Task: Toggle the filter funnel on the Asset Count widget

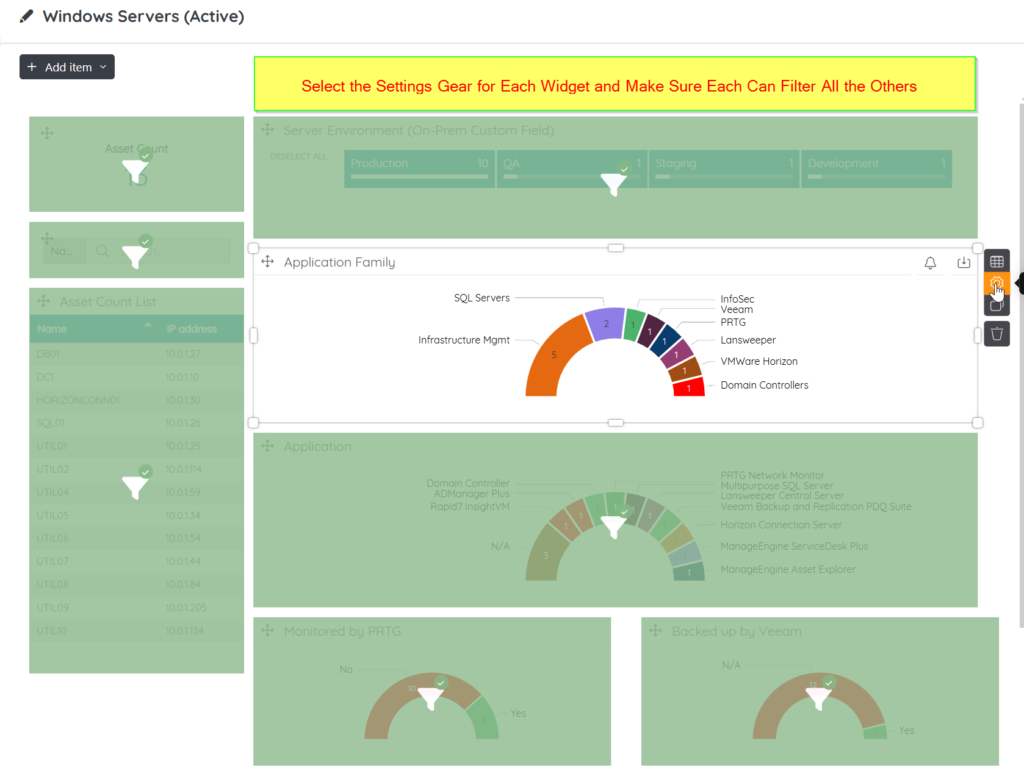Action: pyautogui.click(x=135, y=170)
